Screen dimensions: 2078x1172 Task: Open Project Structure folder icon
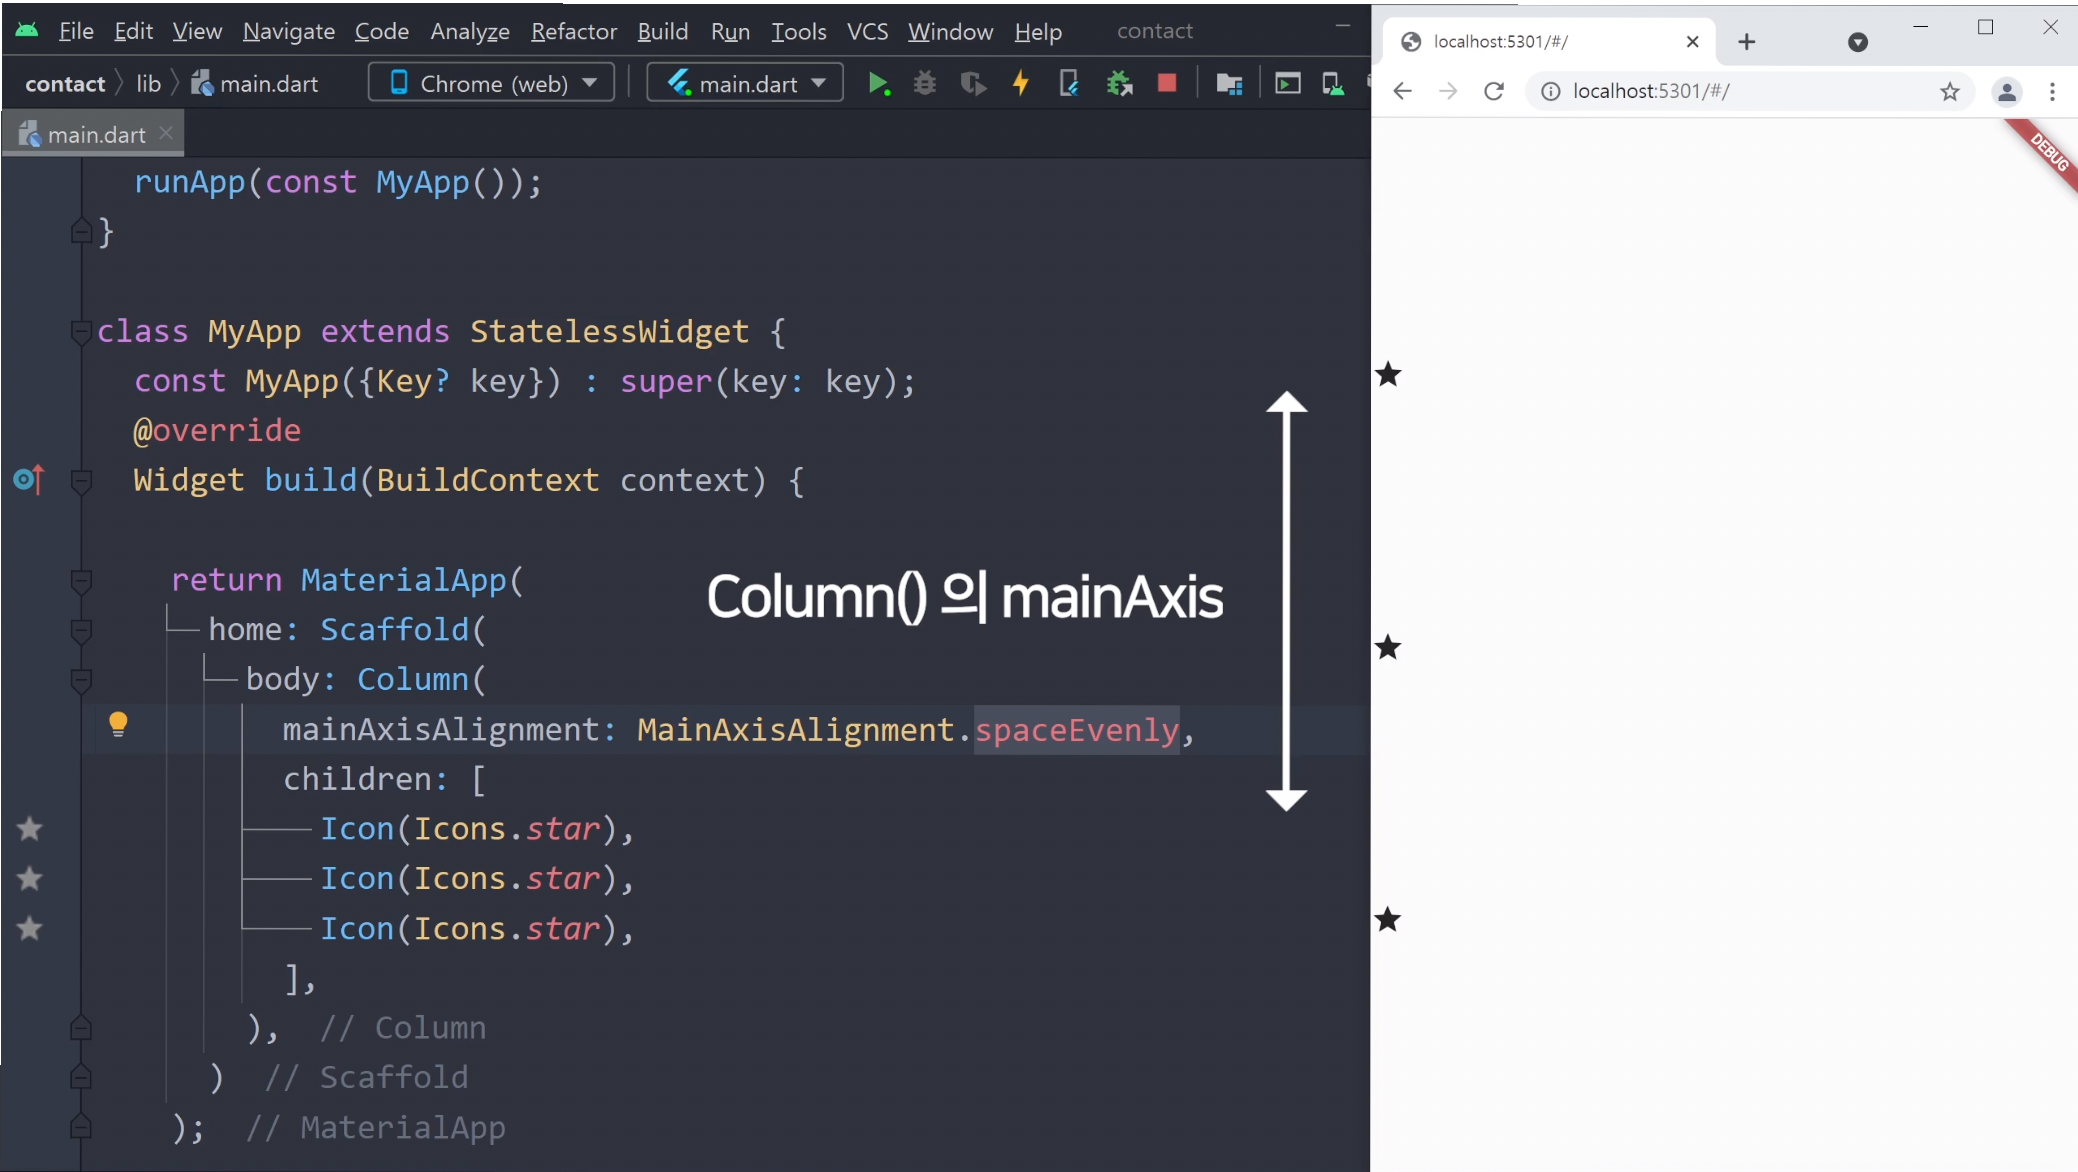(x=1229, y=84)
